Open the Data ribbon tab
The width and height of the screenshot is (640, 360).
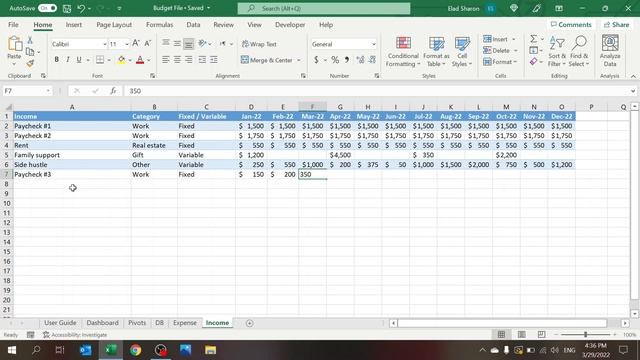193,24
